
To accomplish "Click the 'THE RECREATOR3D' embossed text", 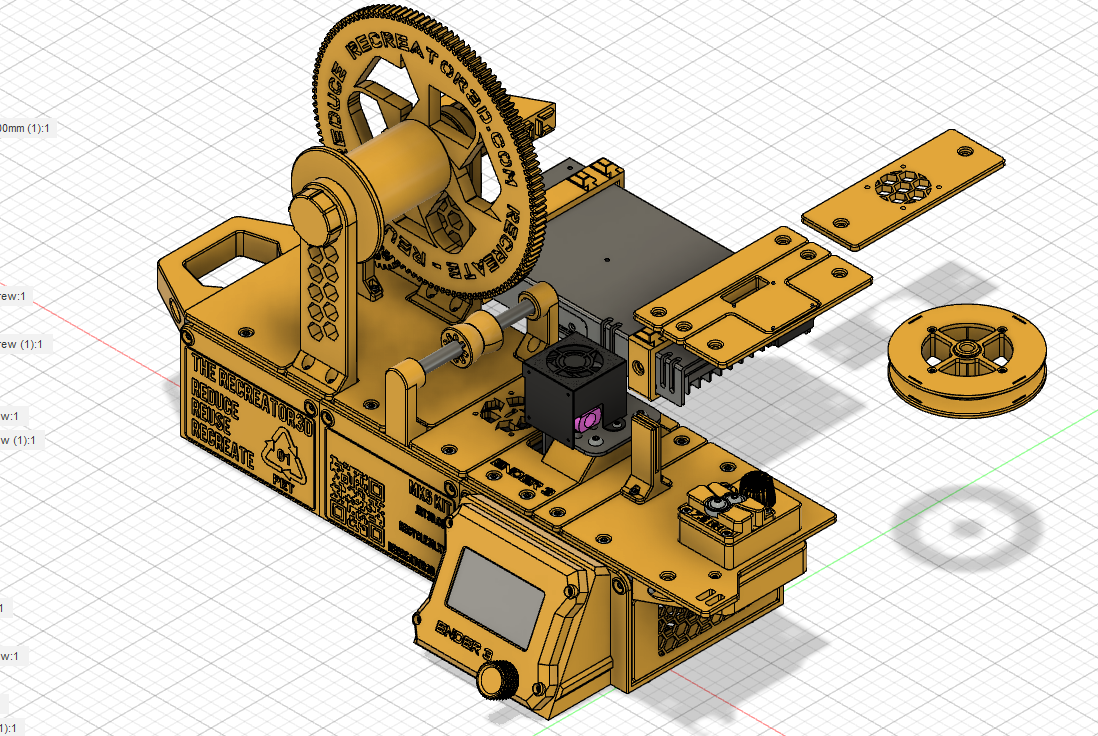I will click(x=252, y=392).
